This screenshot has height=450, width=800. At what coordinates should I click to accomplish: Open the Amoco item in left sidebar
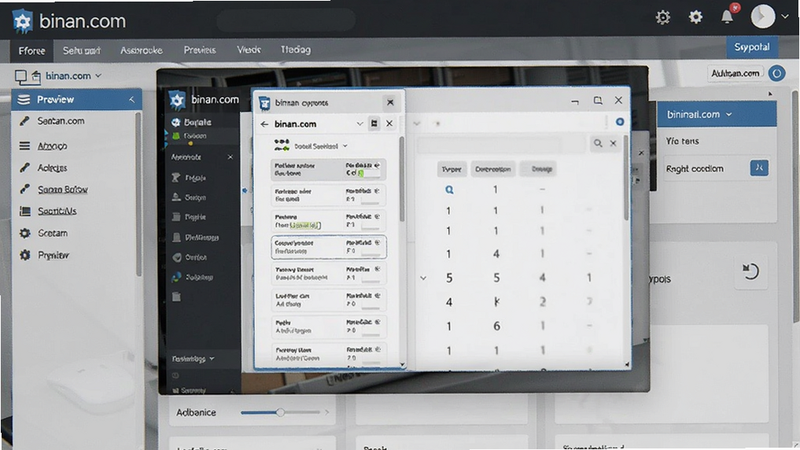tap(52, 146)
